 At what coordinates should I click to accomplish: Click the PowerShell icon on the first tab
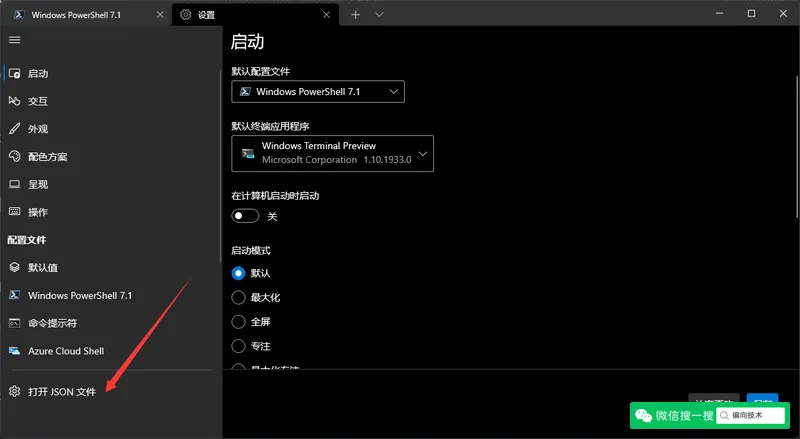[19, 15]
